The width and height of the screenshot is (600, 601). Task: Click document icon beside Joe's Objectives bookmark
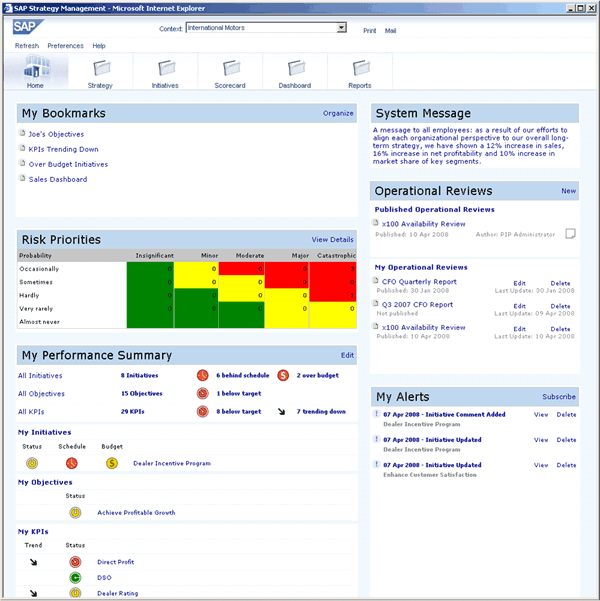pos(22,133)
